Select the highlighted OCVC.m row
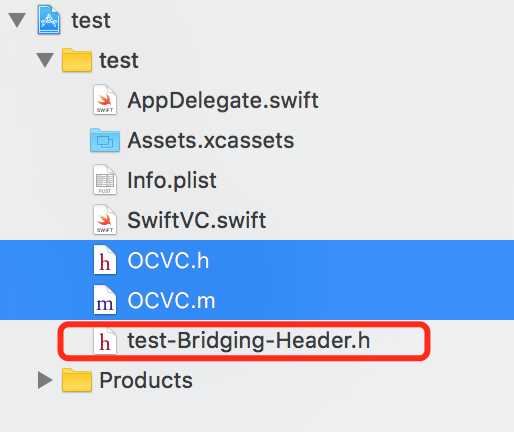The height and width of the screenshot is (432, 514). (x=257, y=300)
